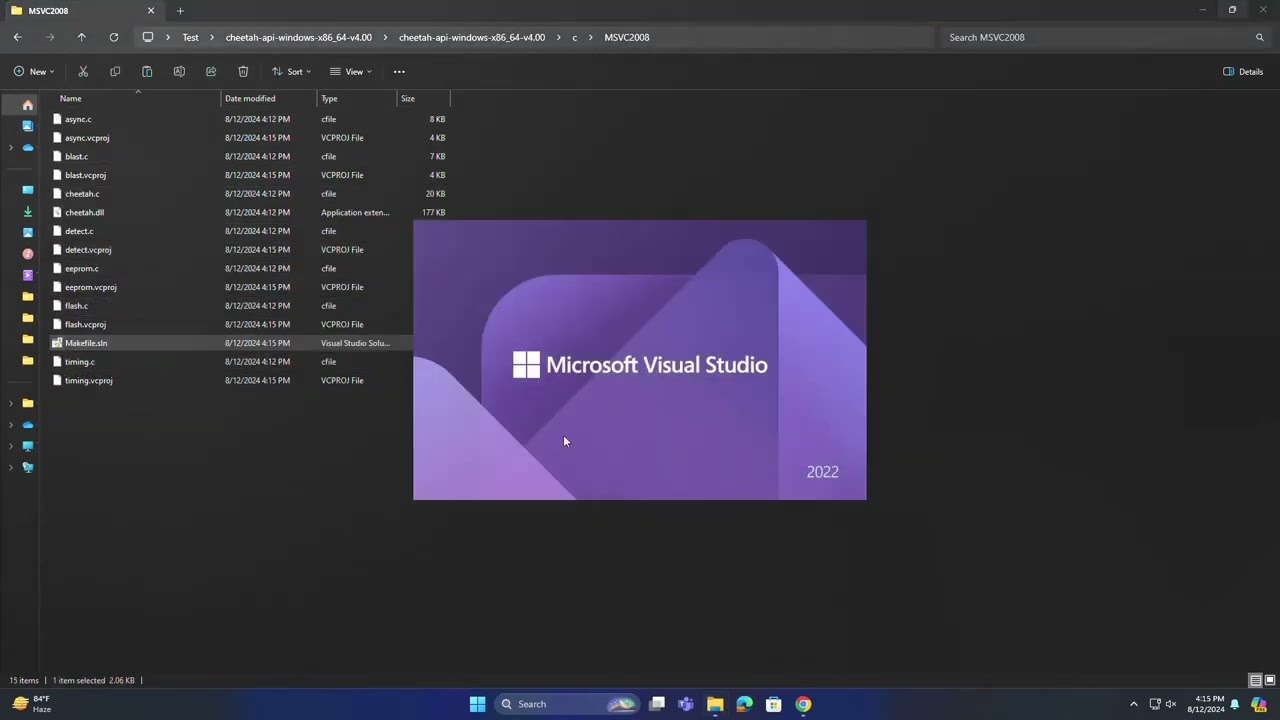Open the View dropdown
This screenshot has height=720, width=1280.
tap(351, 72)
